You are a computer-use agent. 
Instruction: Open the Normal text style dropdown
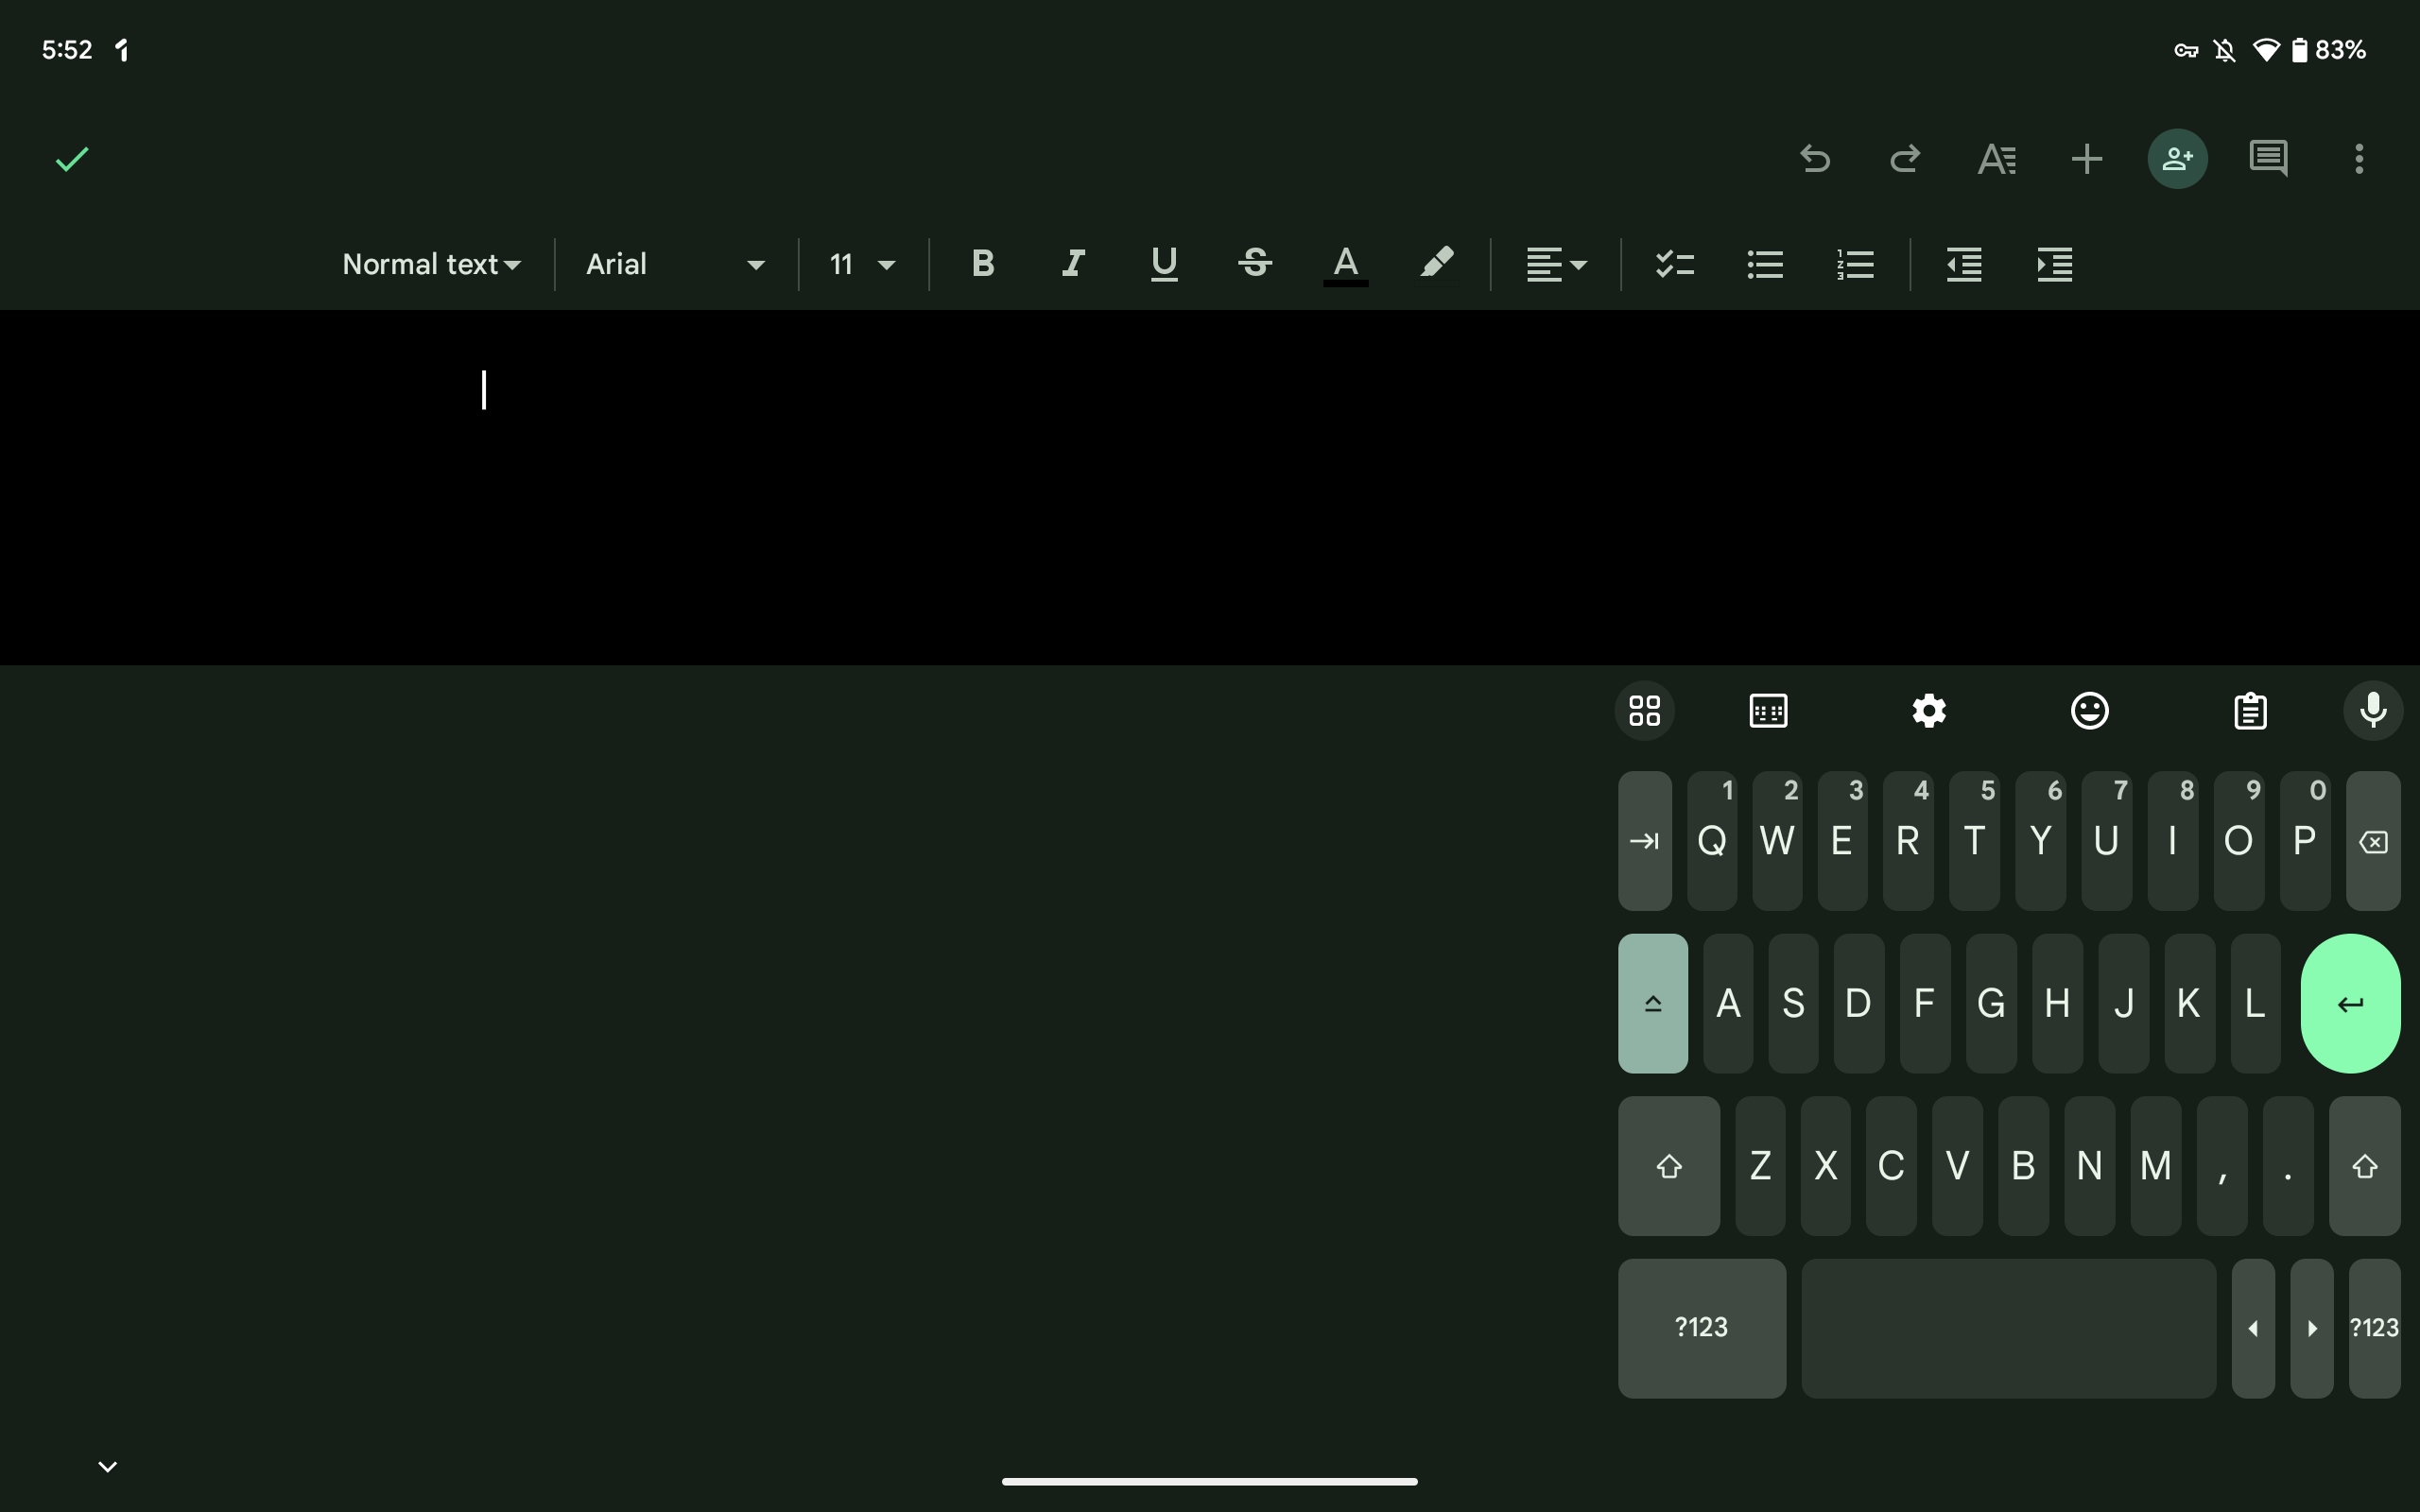[x=430, y=263]
